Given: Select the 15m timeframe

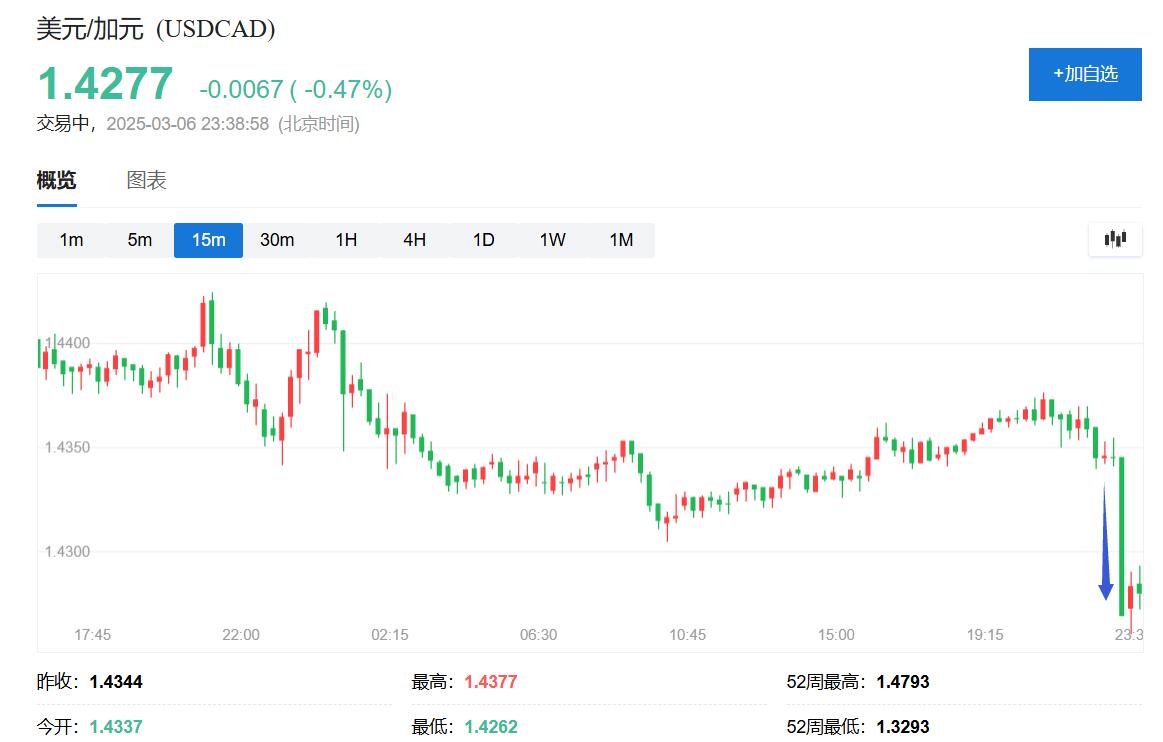Looking at the screenshot, I should tap(208, 240).
